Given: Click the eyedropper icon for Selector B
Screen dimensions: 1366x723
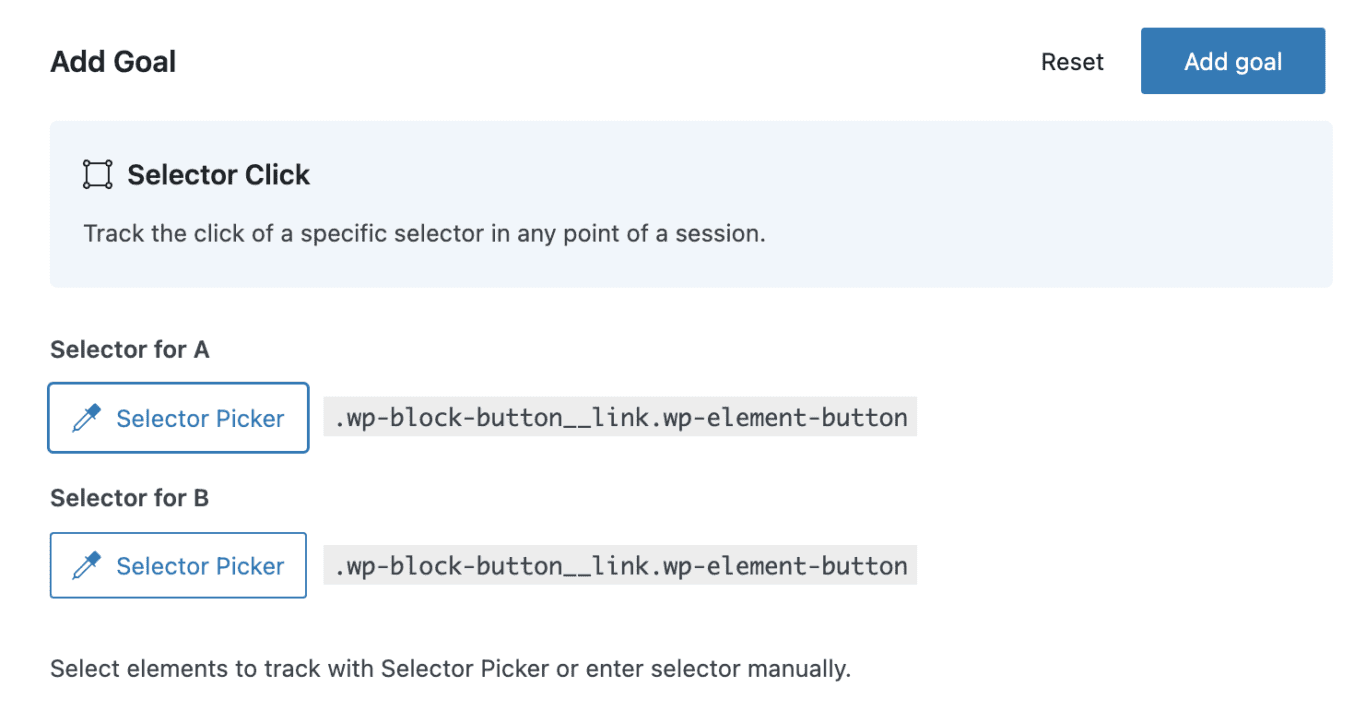Looking at the screenshot, I should point(87,566).
